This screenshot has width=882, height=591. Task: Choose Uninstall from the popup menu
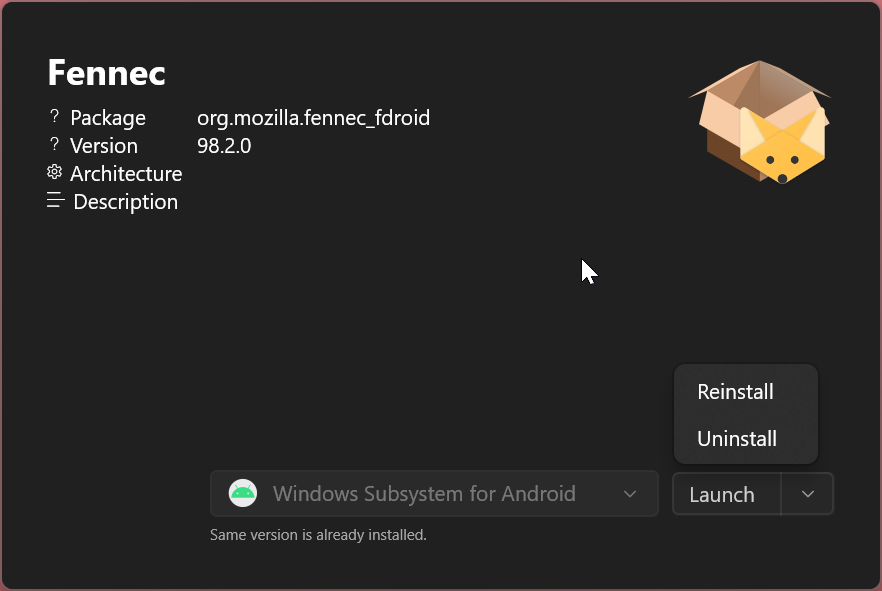point(736,439)
